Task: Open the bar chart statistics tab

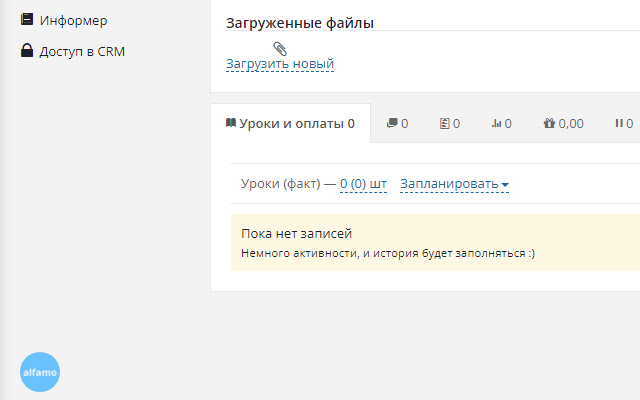Action: pos(501,124)
